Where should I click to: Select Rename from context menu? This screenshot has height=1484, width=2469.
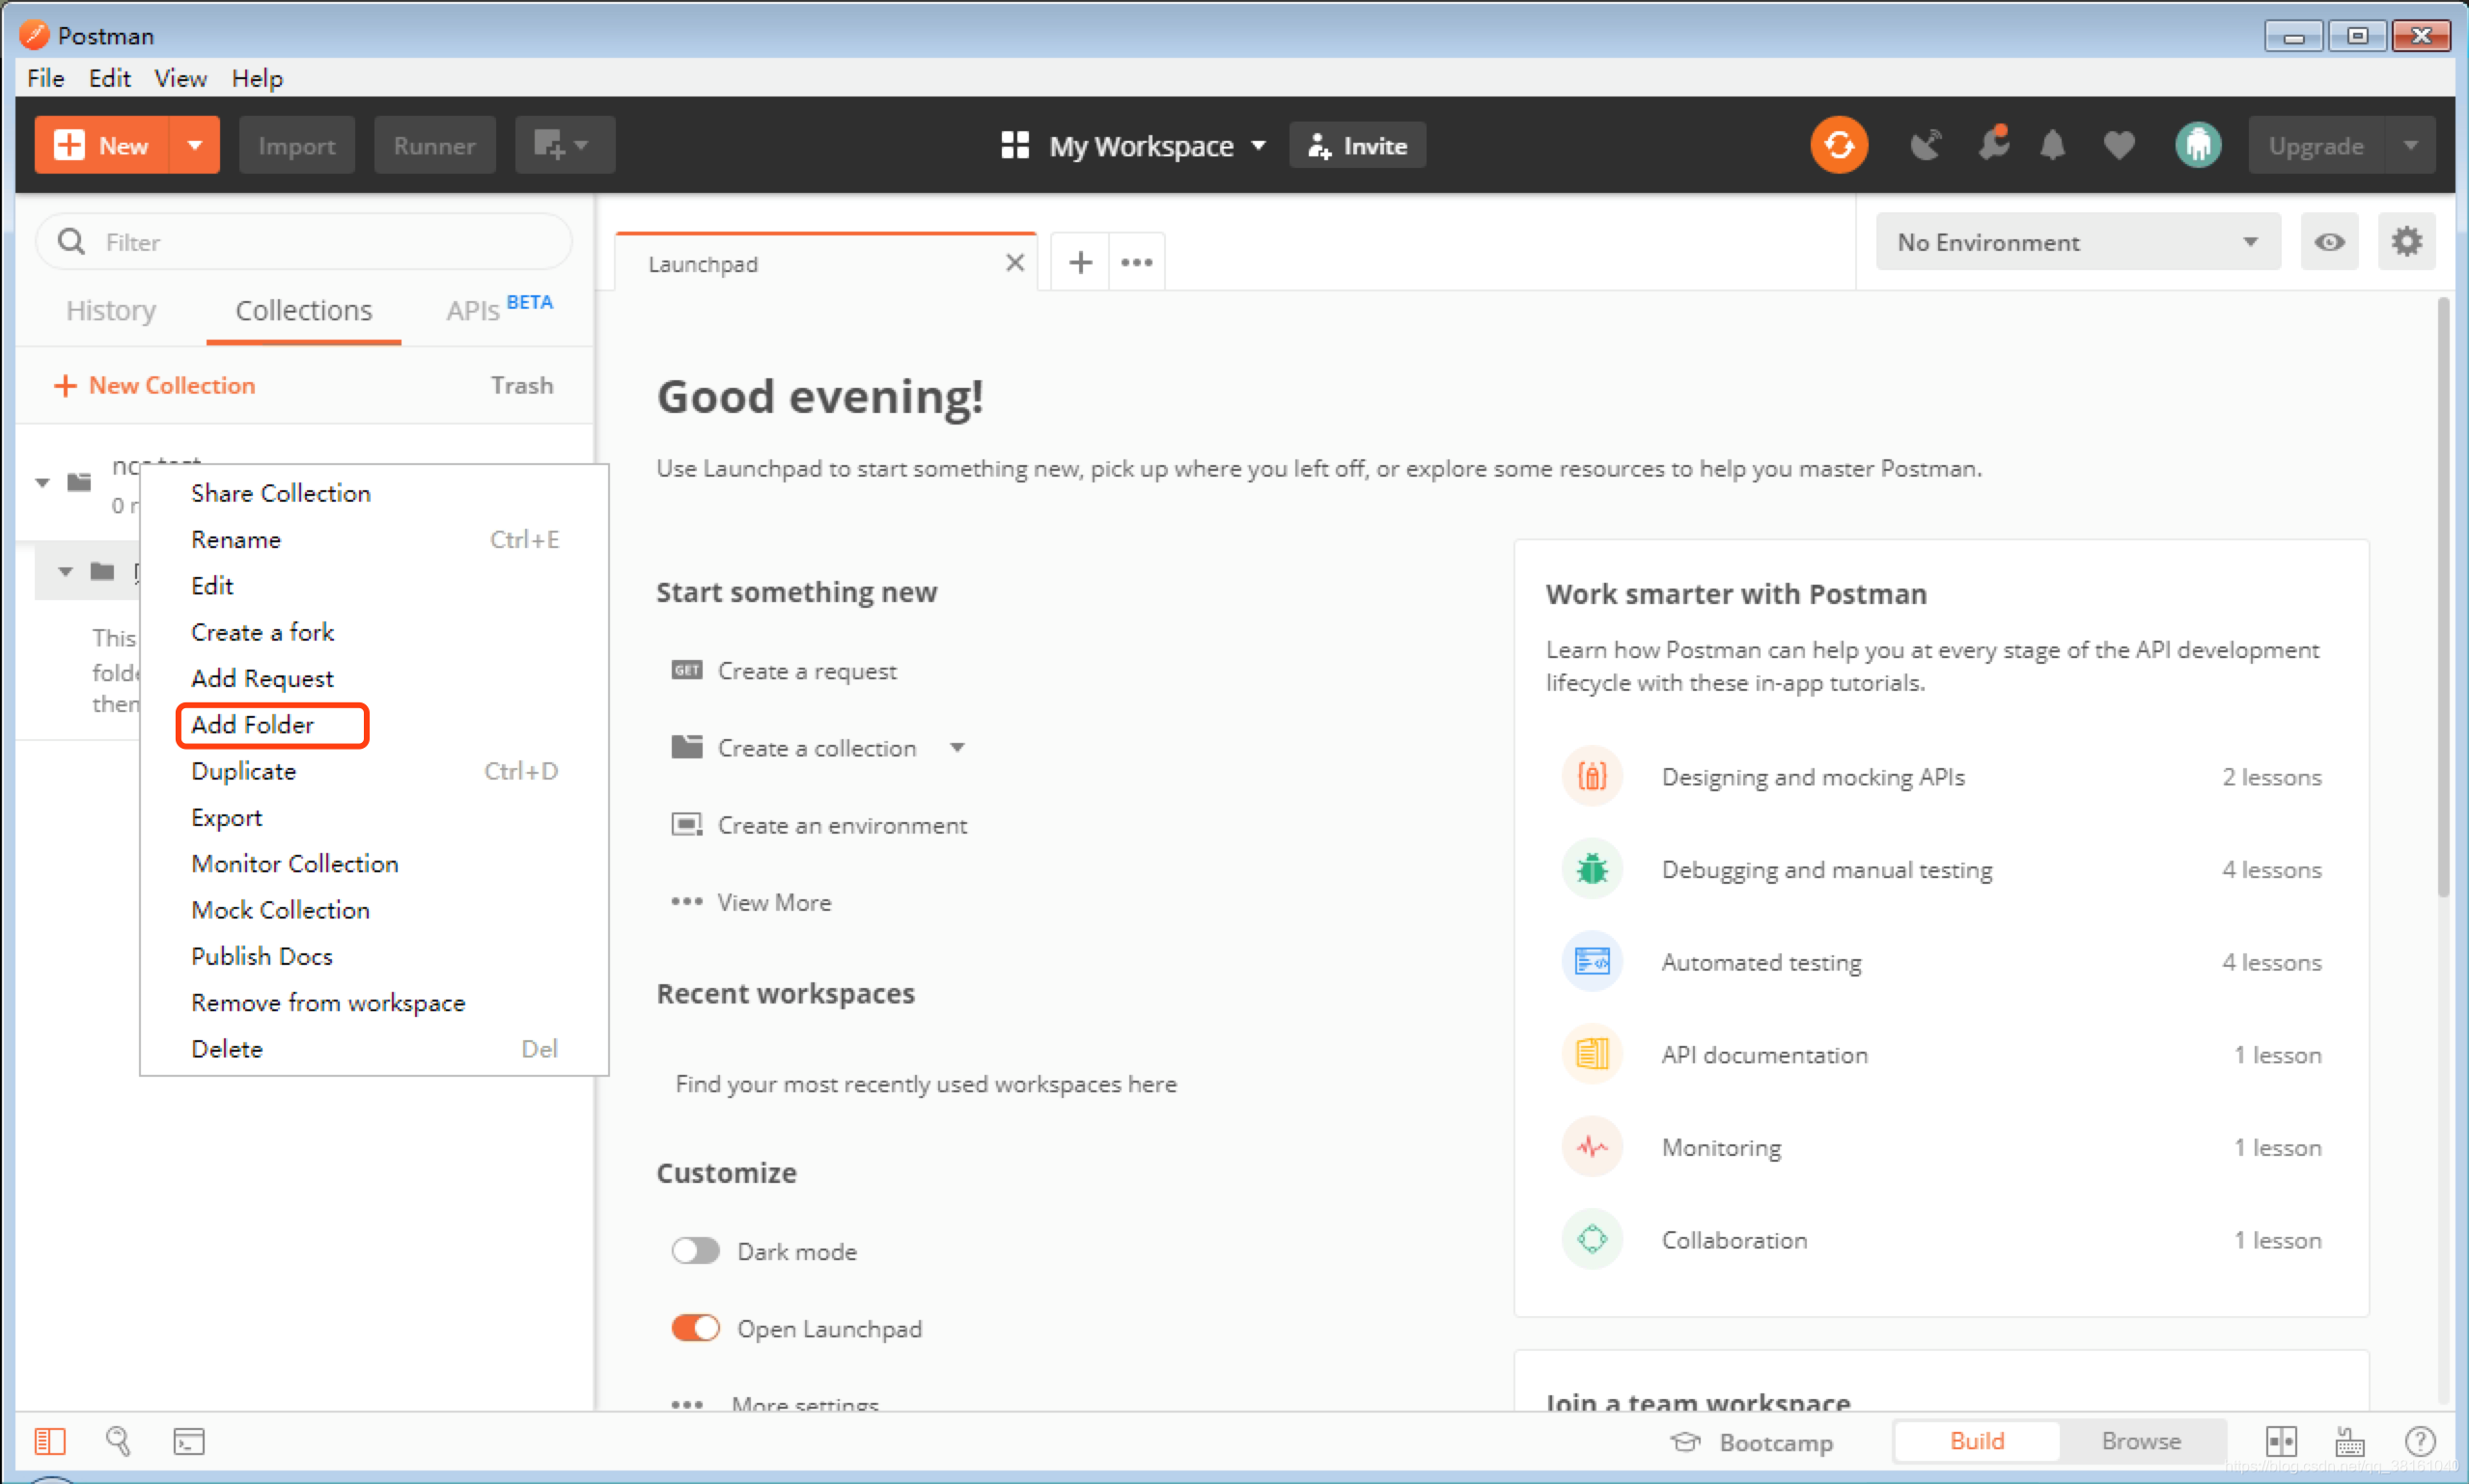233,539
